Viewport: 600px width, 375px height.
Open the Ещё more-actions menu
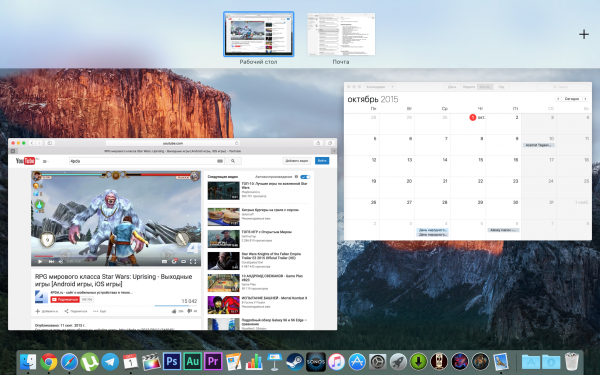(99, 311)
